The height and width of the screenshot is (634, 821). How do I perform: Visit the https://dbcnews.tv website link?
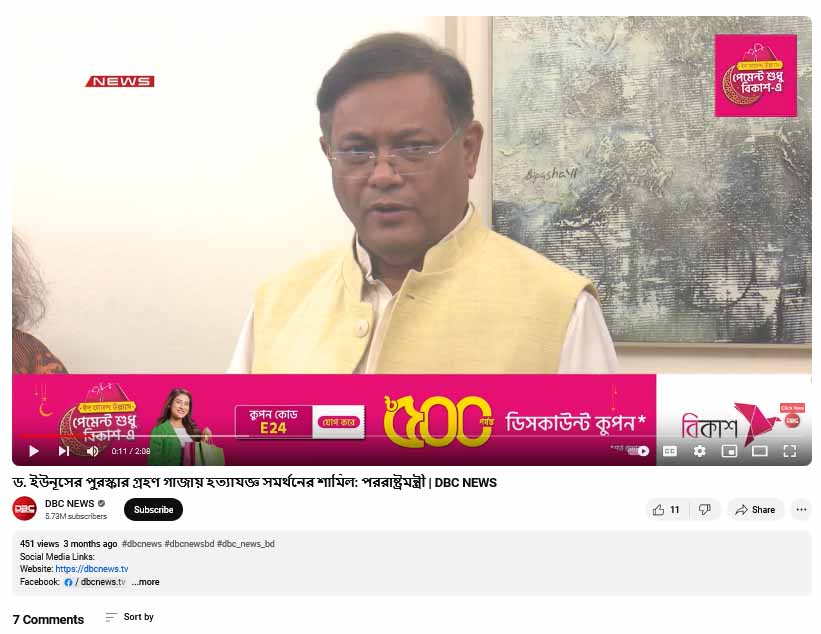pos(92,569)
